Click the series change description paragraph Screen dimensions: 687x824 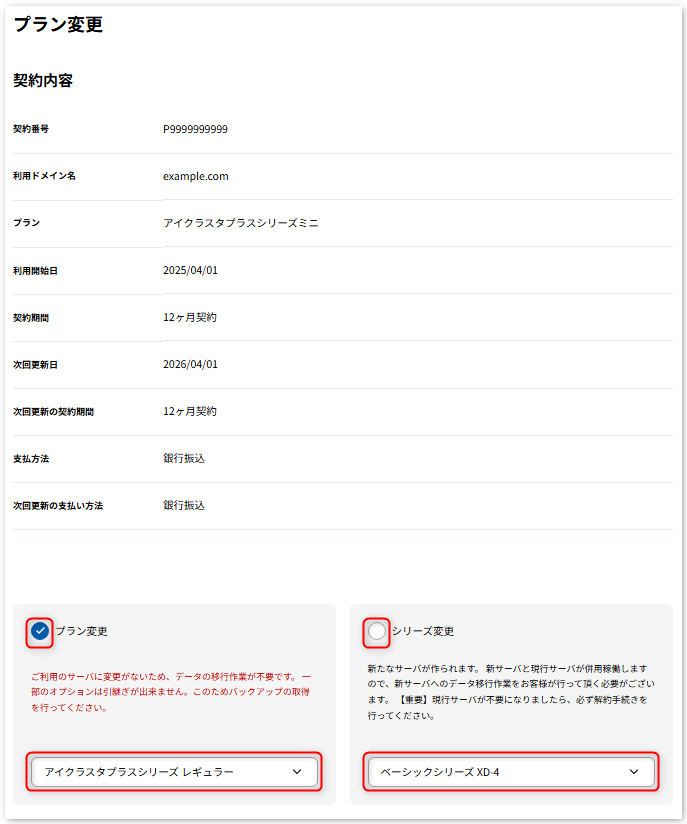coord(507,691)
